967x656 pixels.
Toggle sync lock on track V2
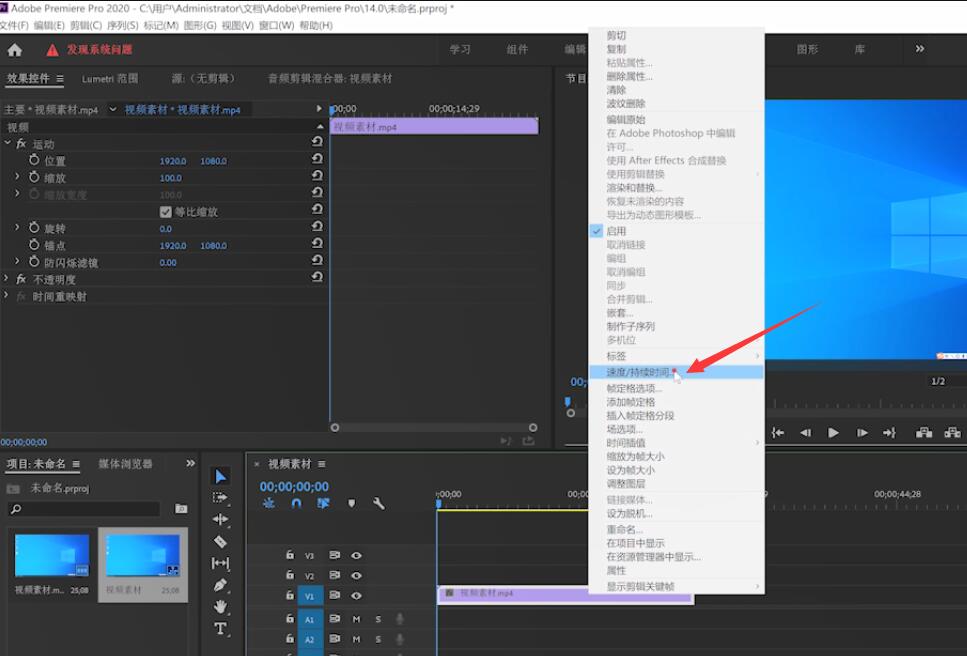[334, 575]
